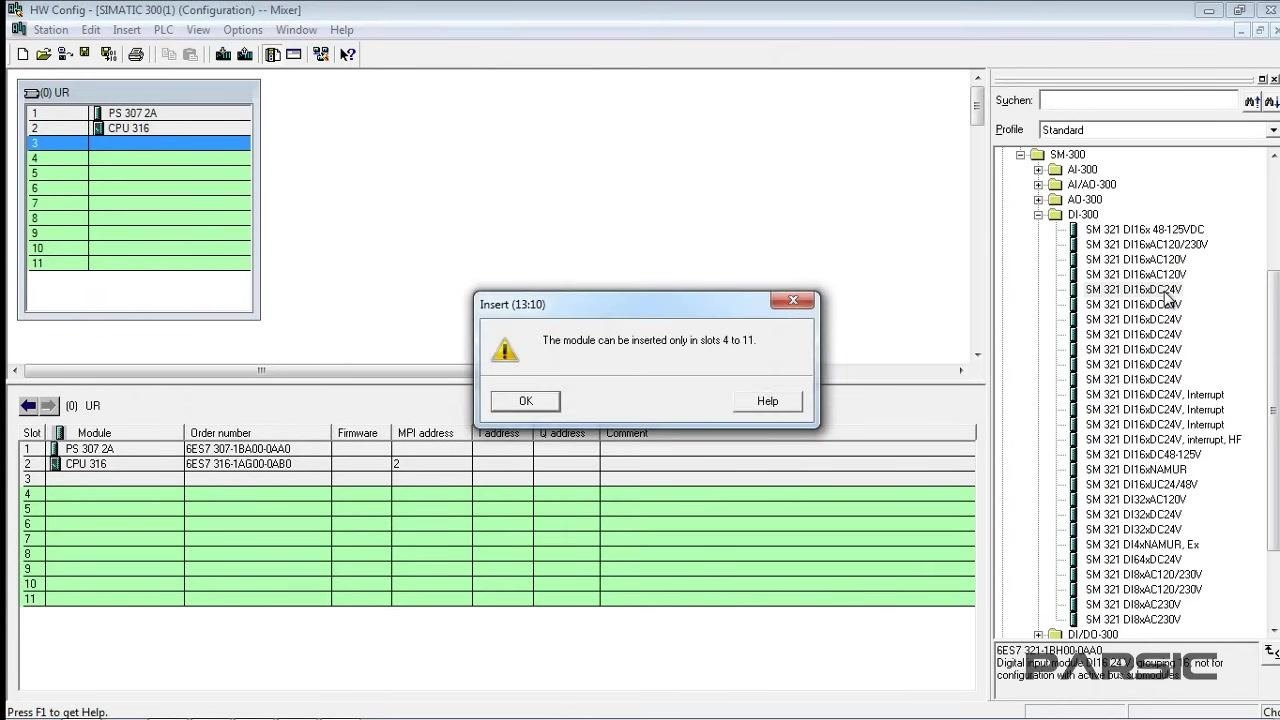
Task: Open the Window menu
Action: [296, 30]
